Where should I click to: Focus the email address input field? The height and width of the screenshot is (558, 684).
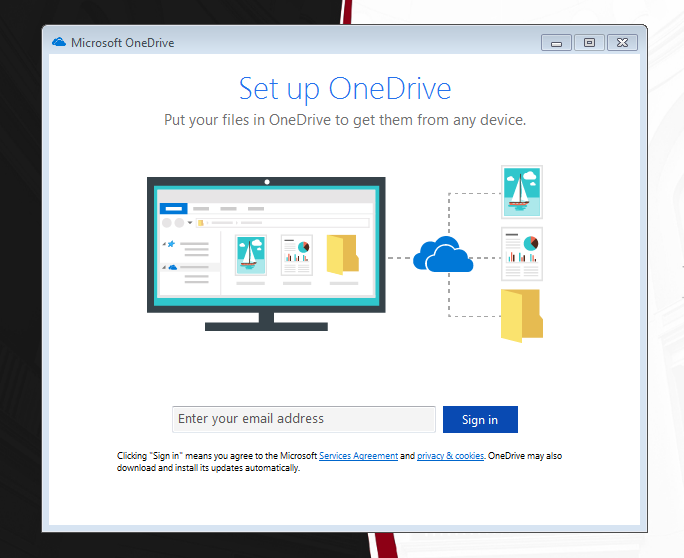[x=304, y=419]
